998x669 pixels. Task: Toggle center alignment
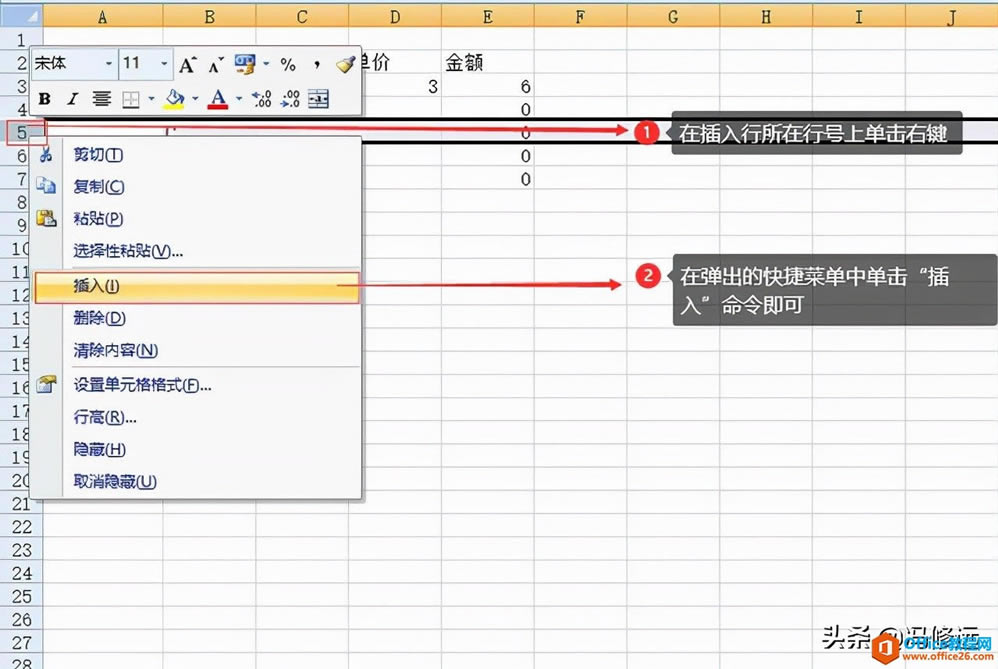pyautogui.click(x=100, y=99)
